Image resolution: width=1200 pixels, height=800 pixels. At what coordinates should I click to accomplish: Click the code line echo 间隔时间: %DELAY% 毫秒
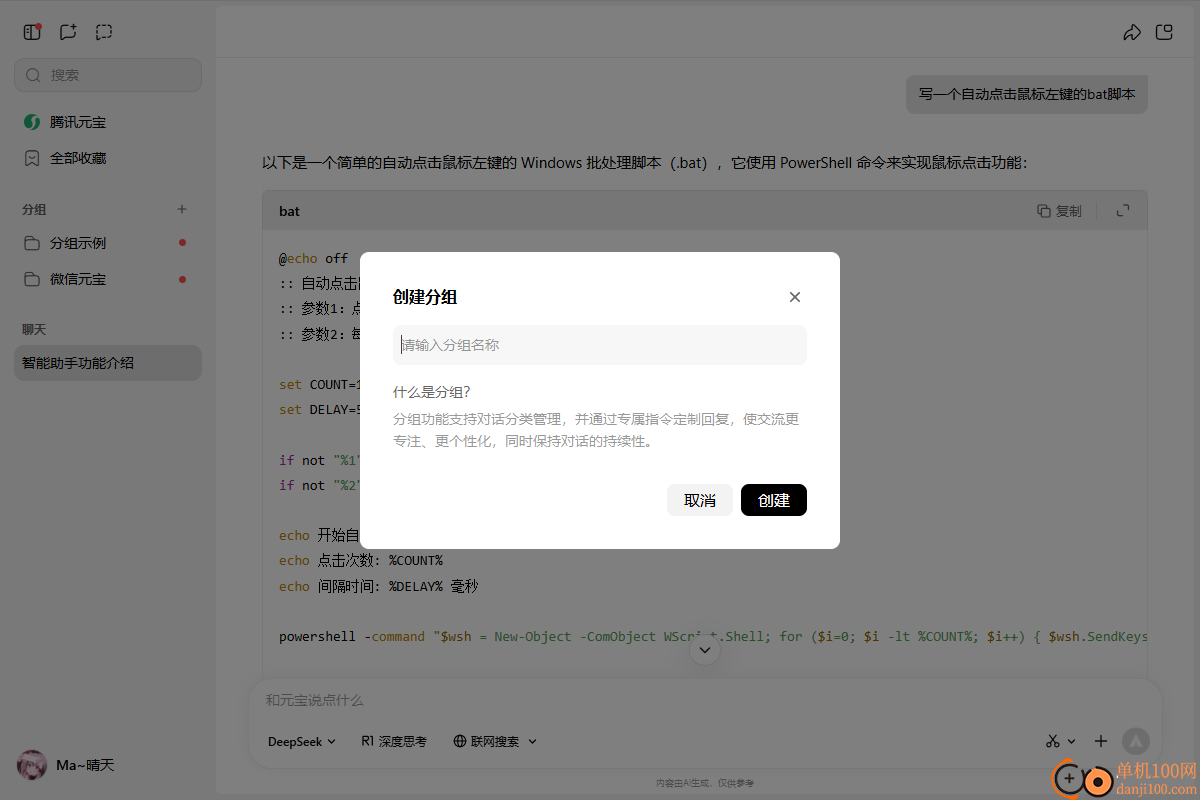(379, 587)
